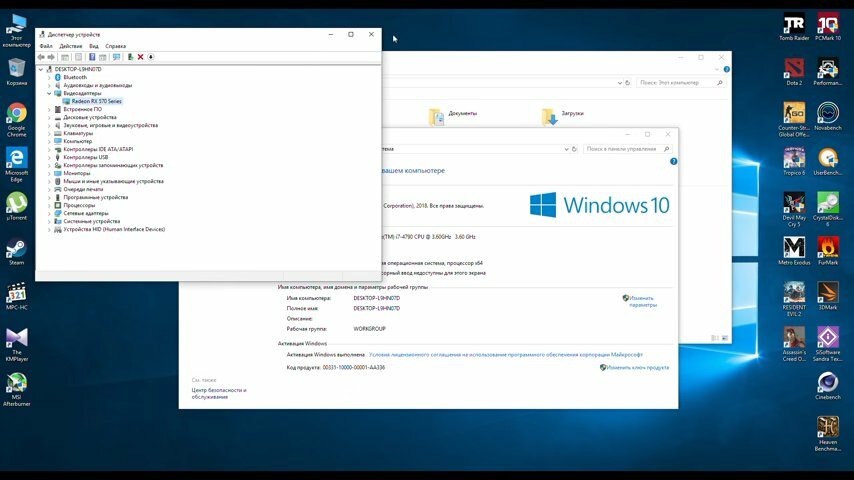Click the Control Panel search field

pos(627,149)
